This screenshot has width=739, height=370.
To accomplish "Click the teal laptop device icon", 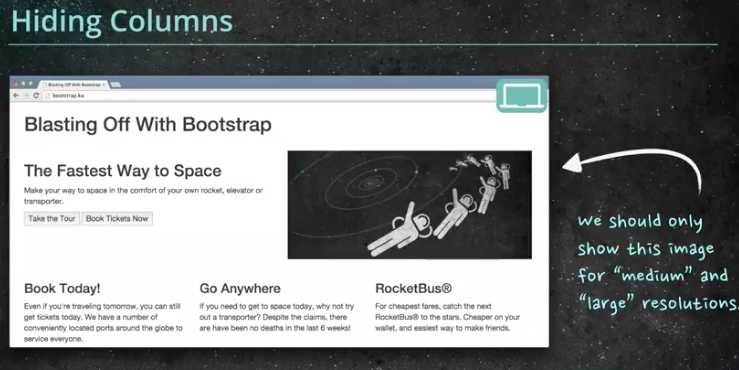I will coord(522,95).
